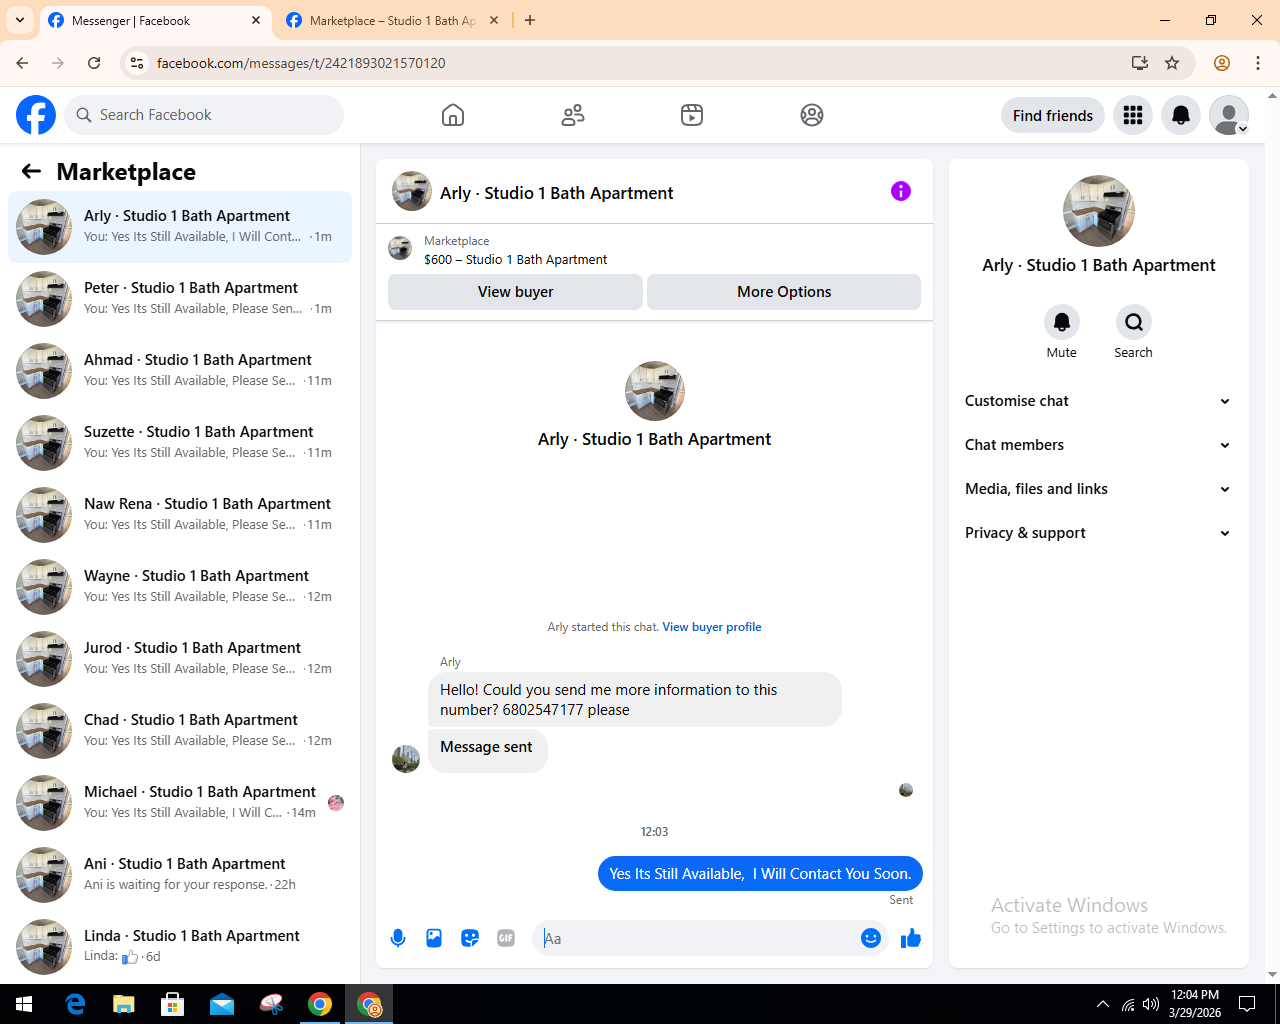Open Suzette's Studio 1 Bath Apartment chat

pos(180,443)
